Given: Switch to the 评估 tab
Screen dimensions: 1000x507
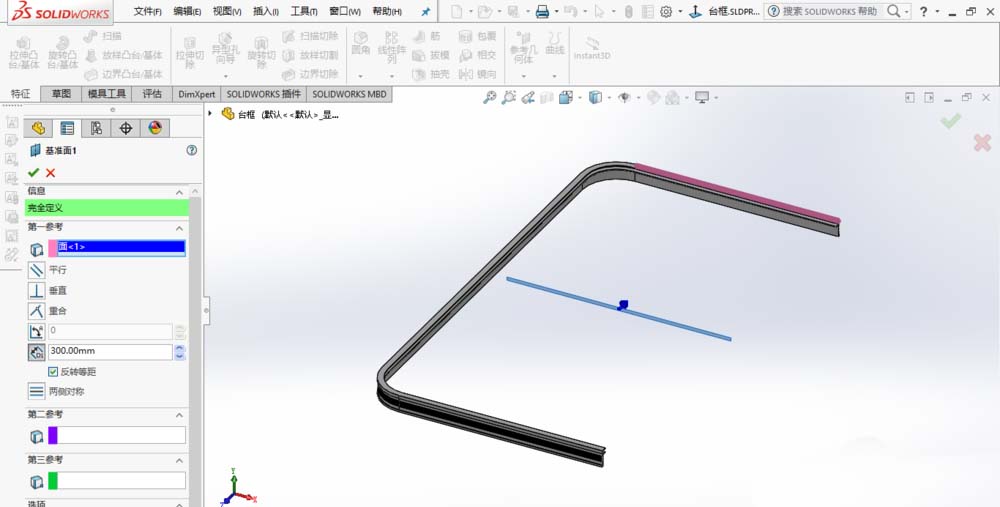Looking at the screenshot, I should (x=152, y=94).
